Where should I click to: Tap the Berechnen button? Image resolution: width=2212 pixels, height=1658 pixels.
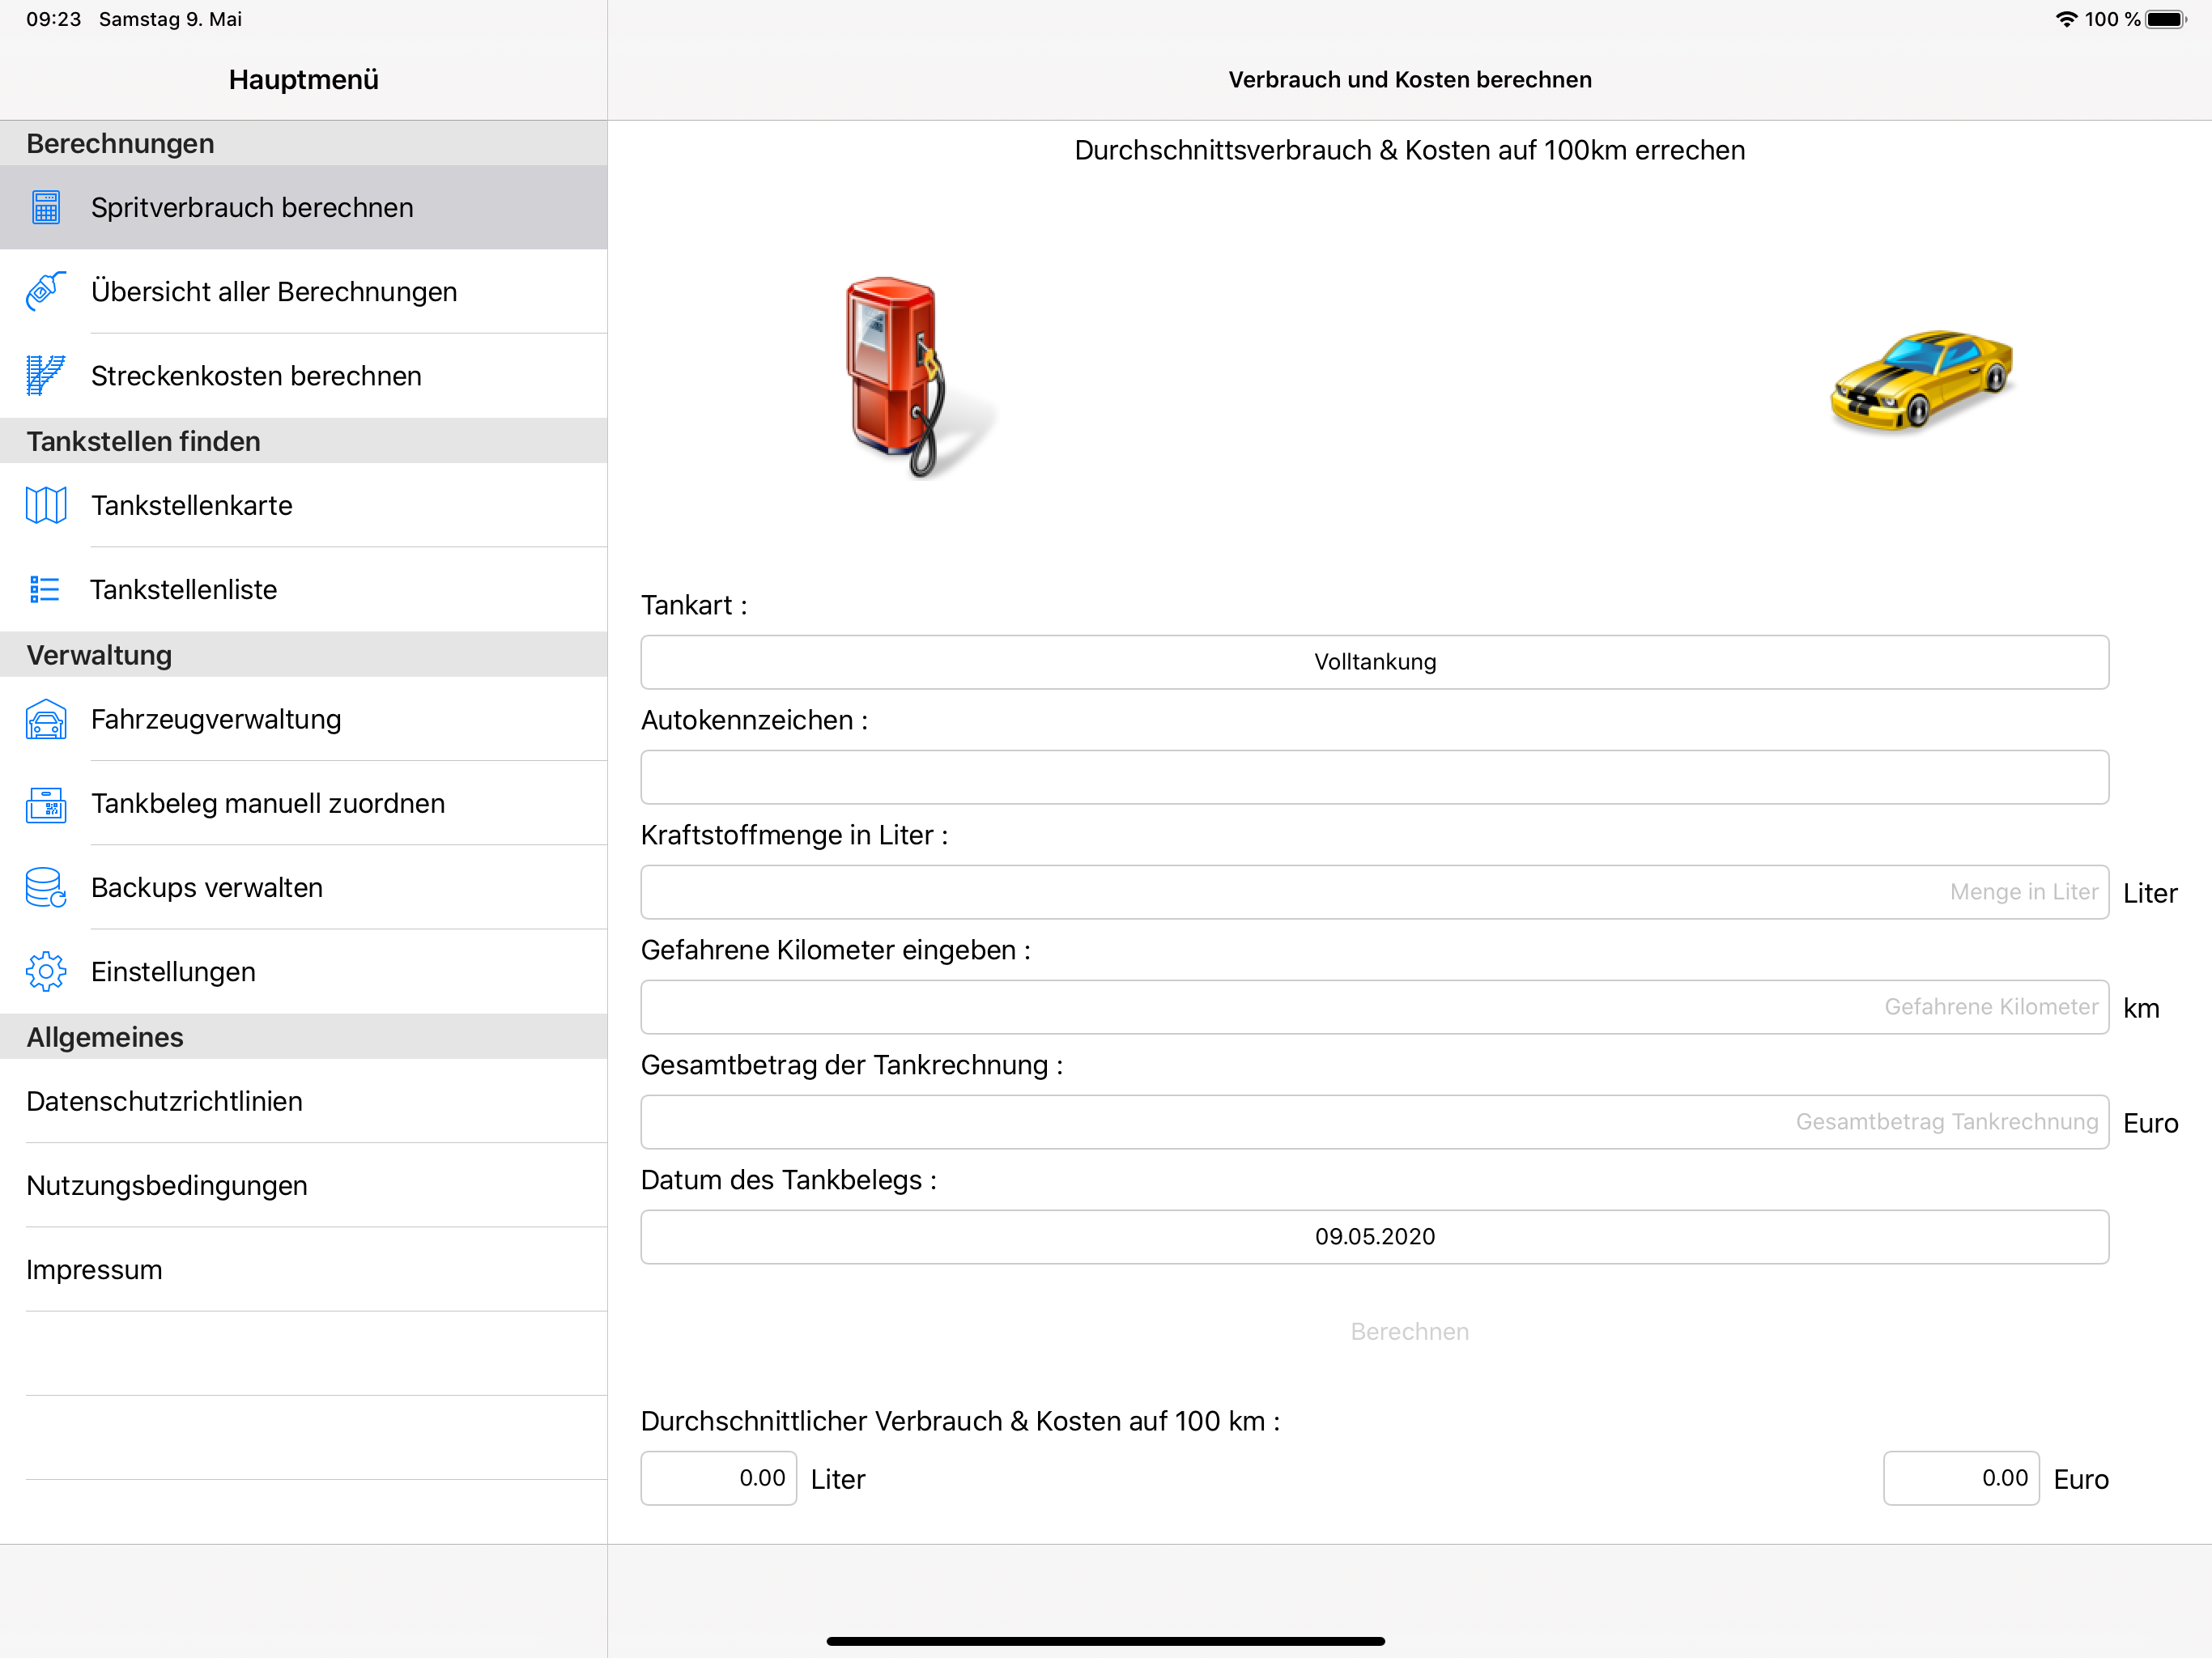coord(1409,1331)
